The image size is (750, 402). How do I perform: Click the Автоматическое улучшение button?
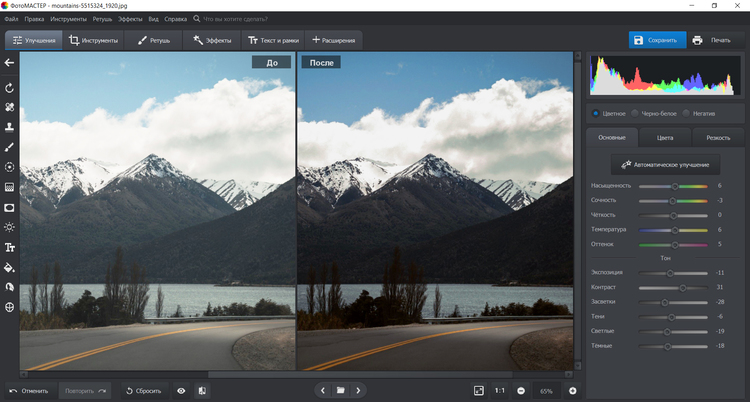pyautogui.click(x=665, y=164)
